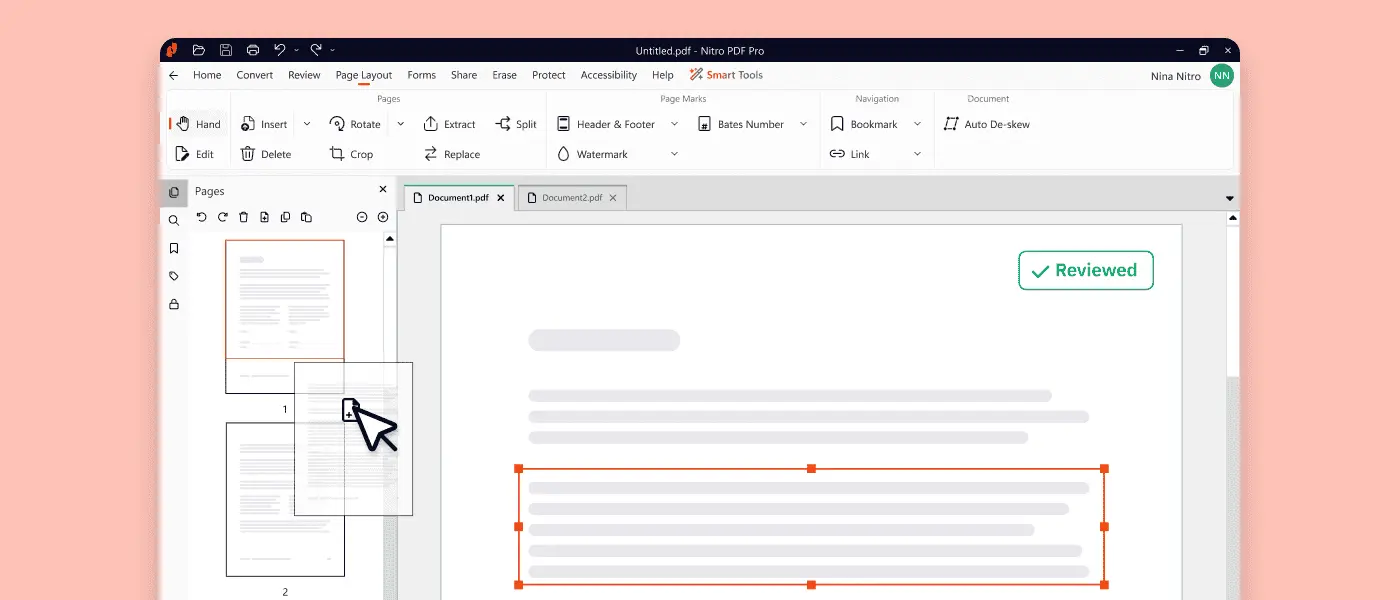Open Pages pane from sidebar icon
Screen dimensions: 1400x600
pyautogui.click(x=174, y=192)
